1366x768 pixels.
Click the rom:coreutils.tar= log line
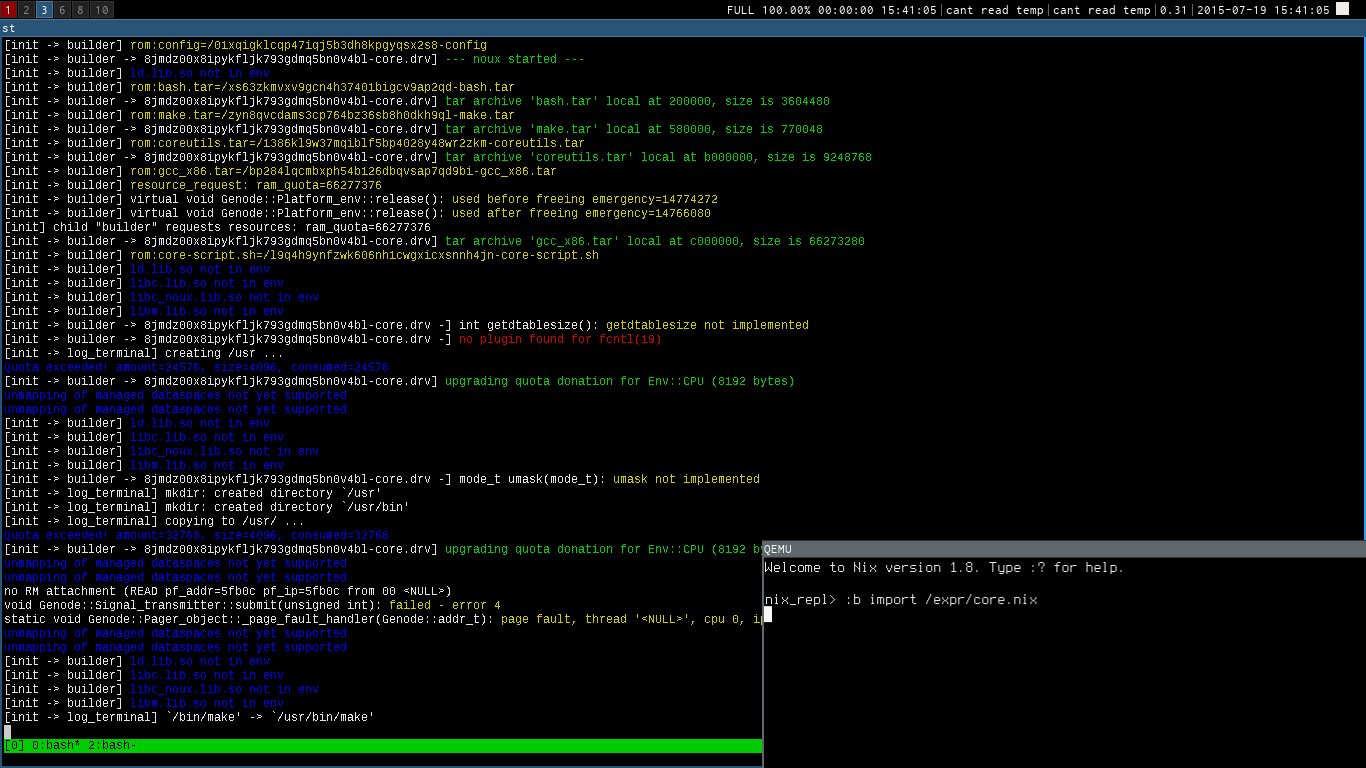click(x=294, y=143)
